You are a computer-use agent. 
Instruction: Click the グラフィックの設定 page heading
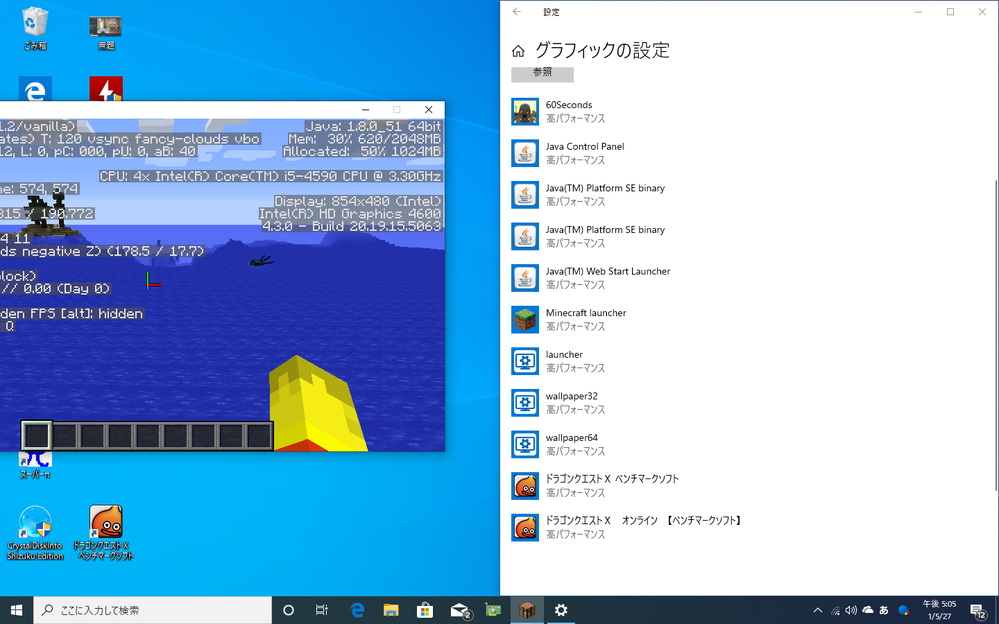(x=602, y=50)
